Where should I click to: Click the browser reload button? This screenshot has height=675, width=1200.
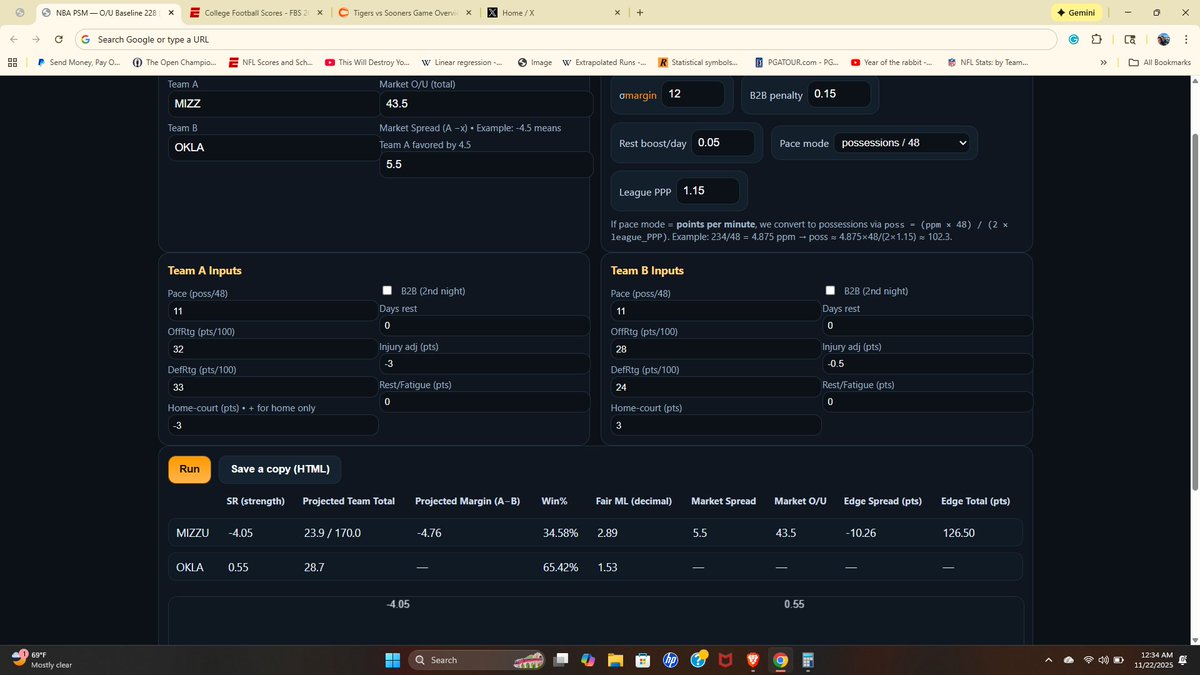59,39
